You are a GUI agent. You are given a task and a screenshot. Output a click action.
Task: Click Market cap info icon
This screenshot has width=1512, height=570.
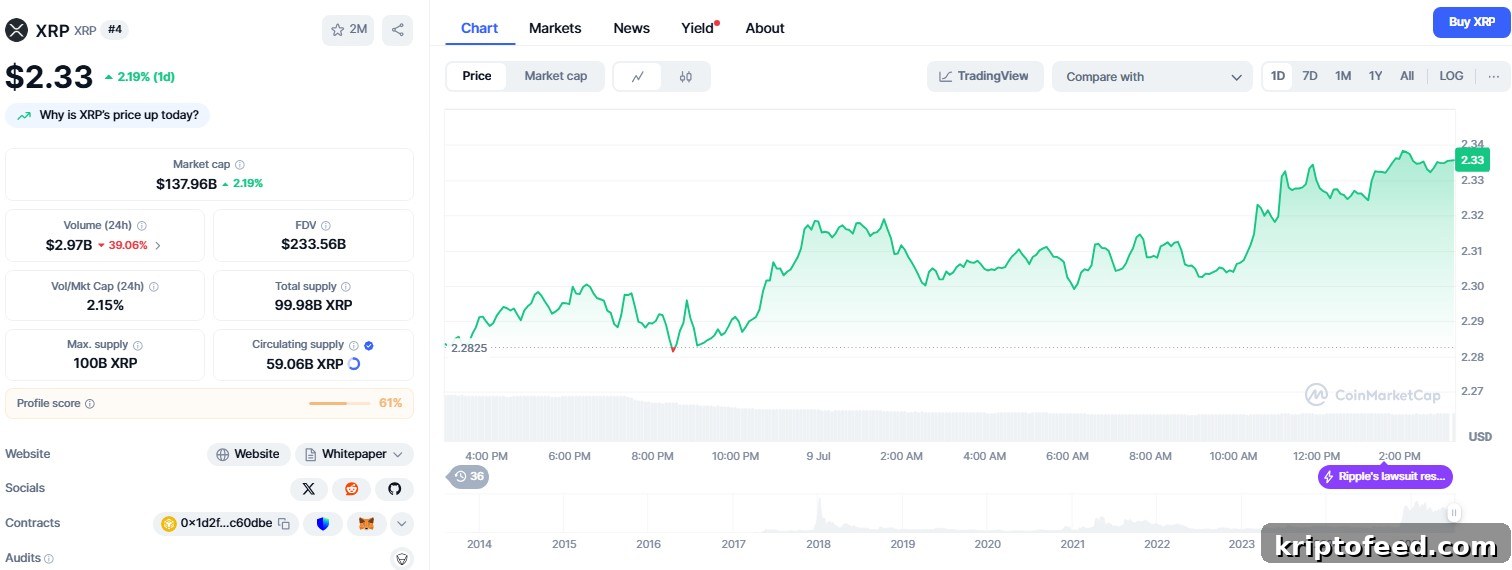tap(240, 165)
